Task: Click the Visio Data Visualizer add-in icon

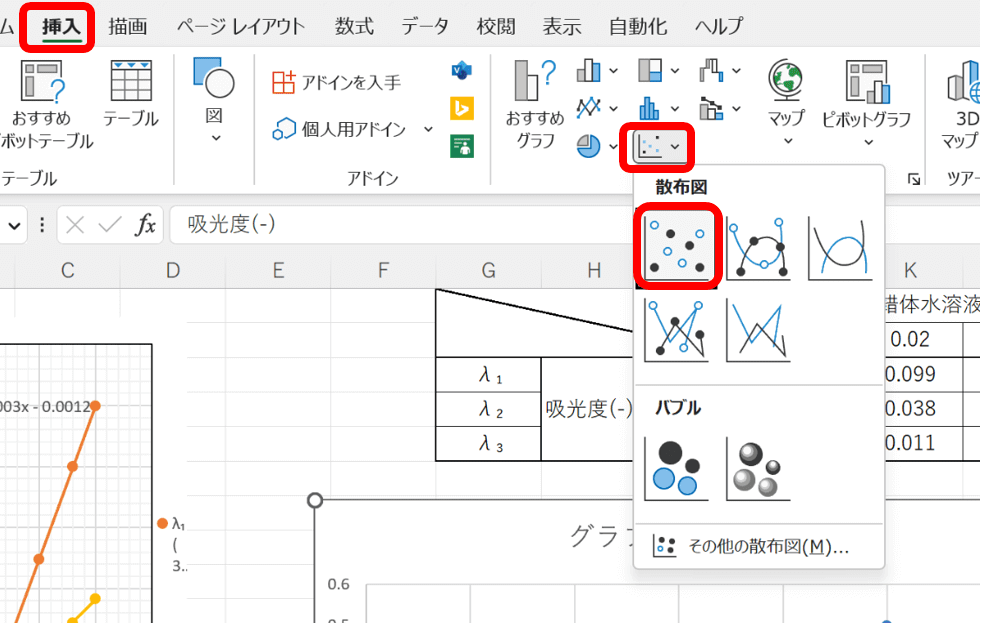Action: point(462,70)
